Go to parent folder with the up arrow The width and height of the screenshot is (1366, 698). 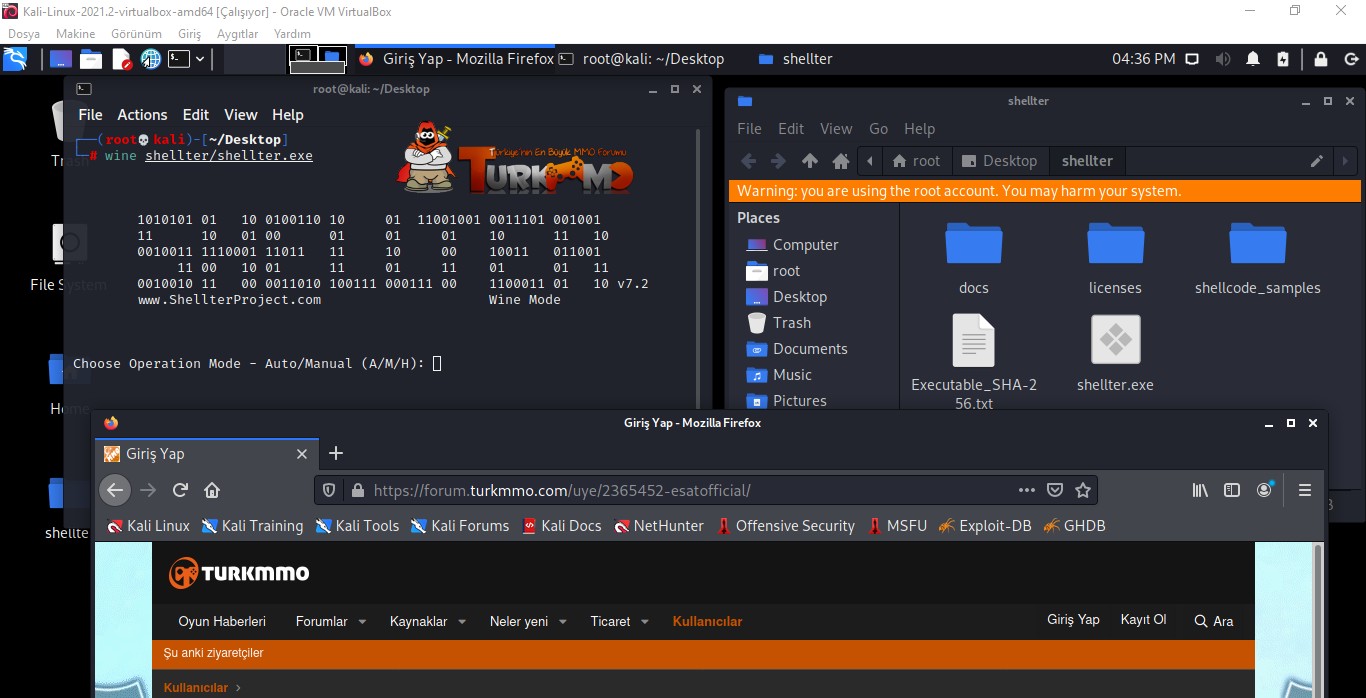pos(810,161)
